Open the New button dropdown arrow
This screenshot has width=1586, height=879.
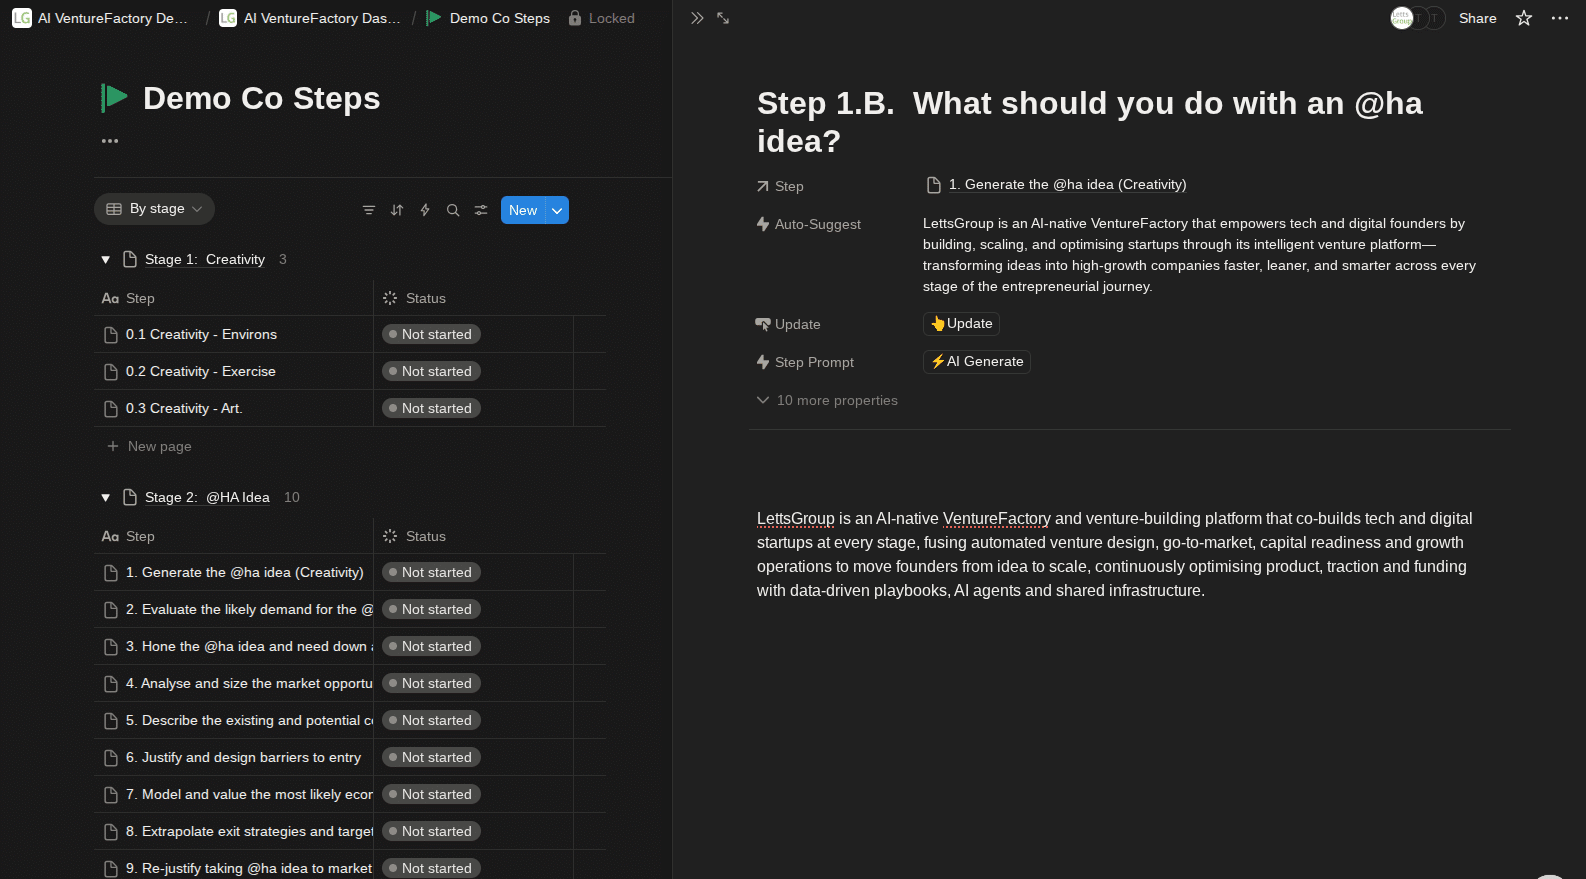tap(557, 210)
